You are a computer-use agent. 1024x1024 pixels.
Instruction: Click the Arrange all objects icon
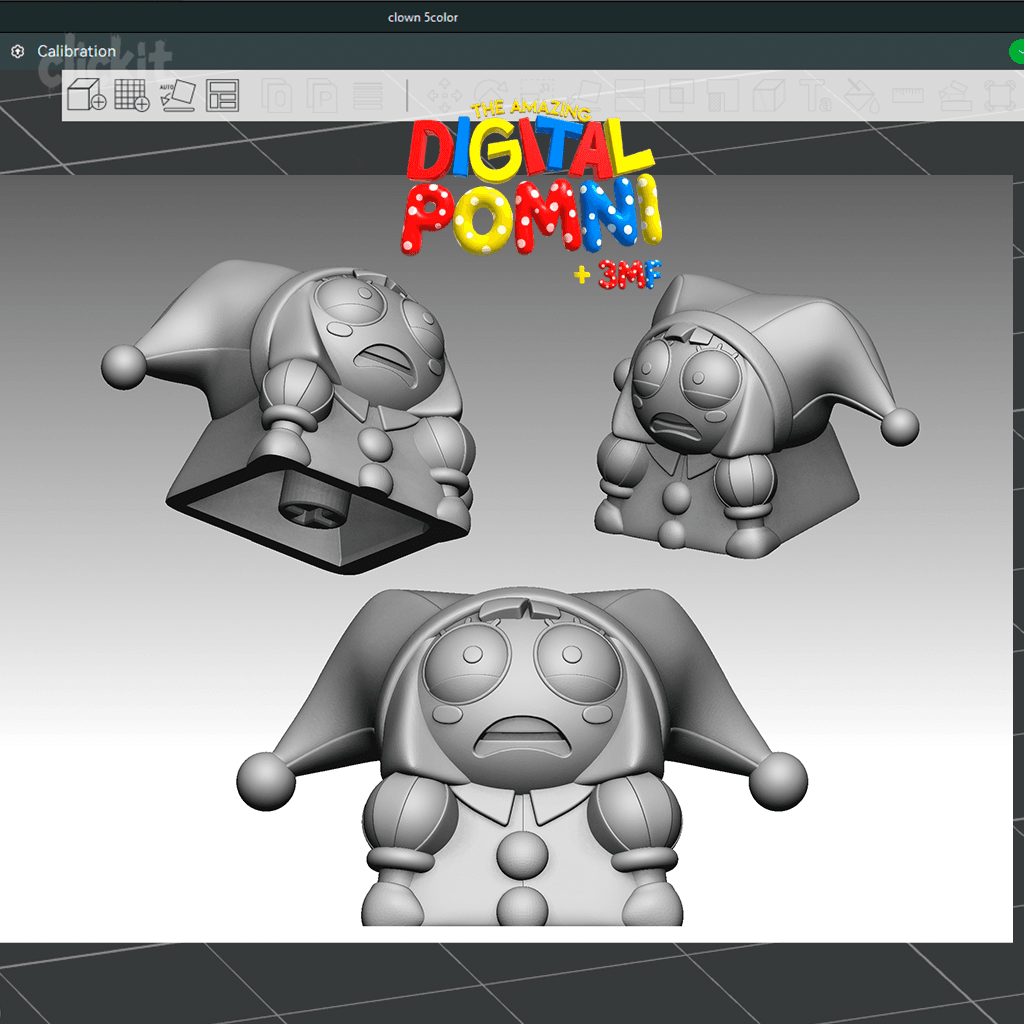tap(222, 95)
